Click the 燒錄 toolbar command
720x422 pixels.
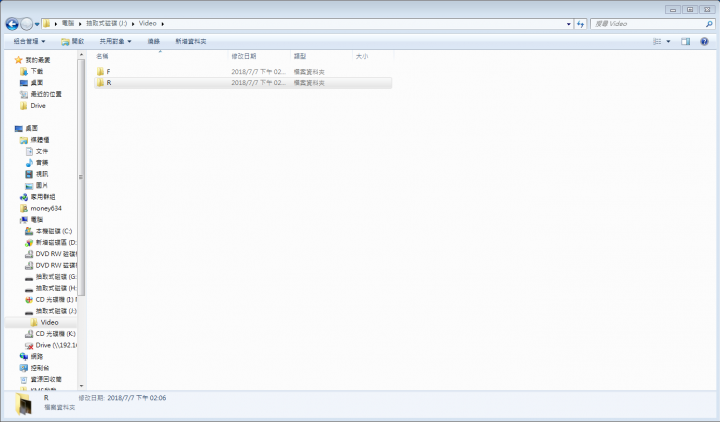click(153, 41)
